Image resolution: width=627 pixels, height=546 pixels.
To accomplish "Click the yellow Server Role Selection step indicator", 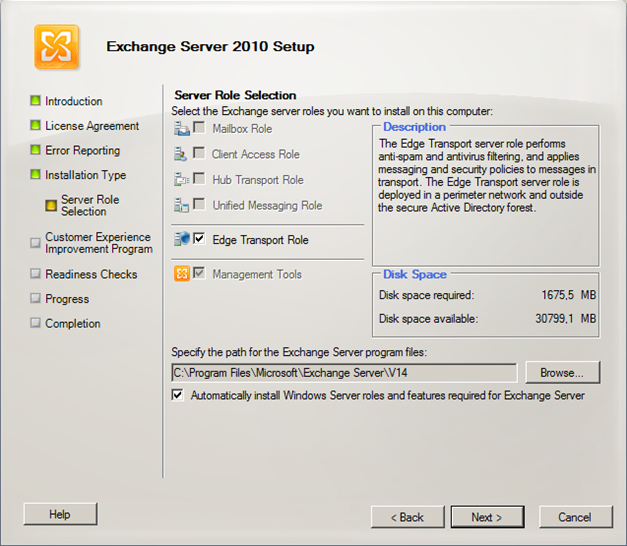I will pyautogui.click(x=51, y=206).
